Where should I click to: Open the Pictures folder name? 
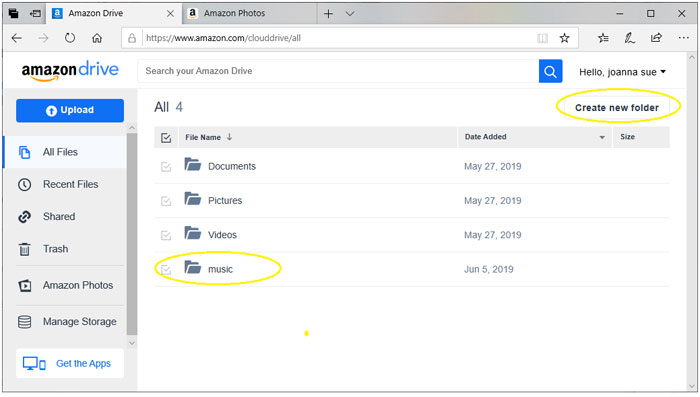coord(225,201)
